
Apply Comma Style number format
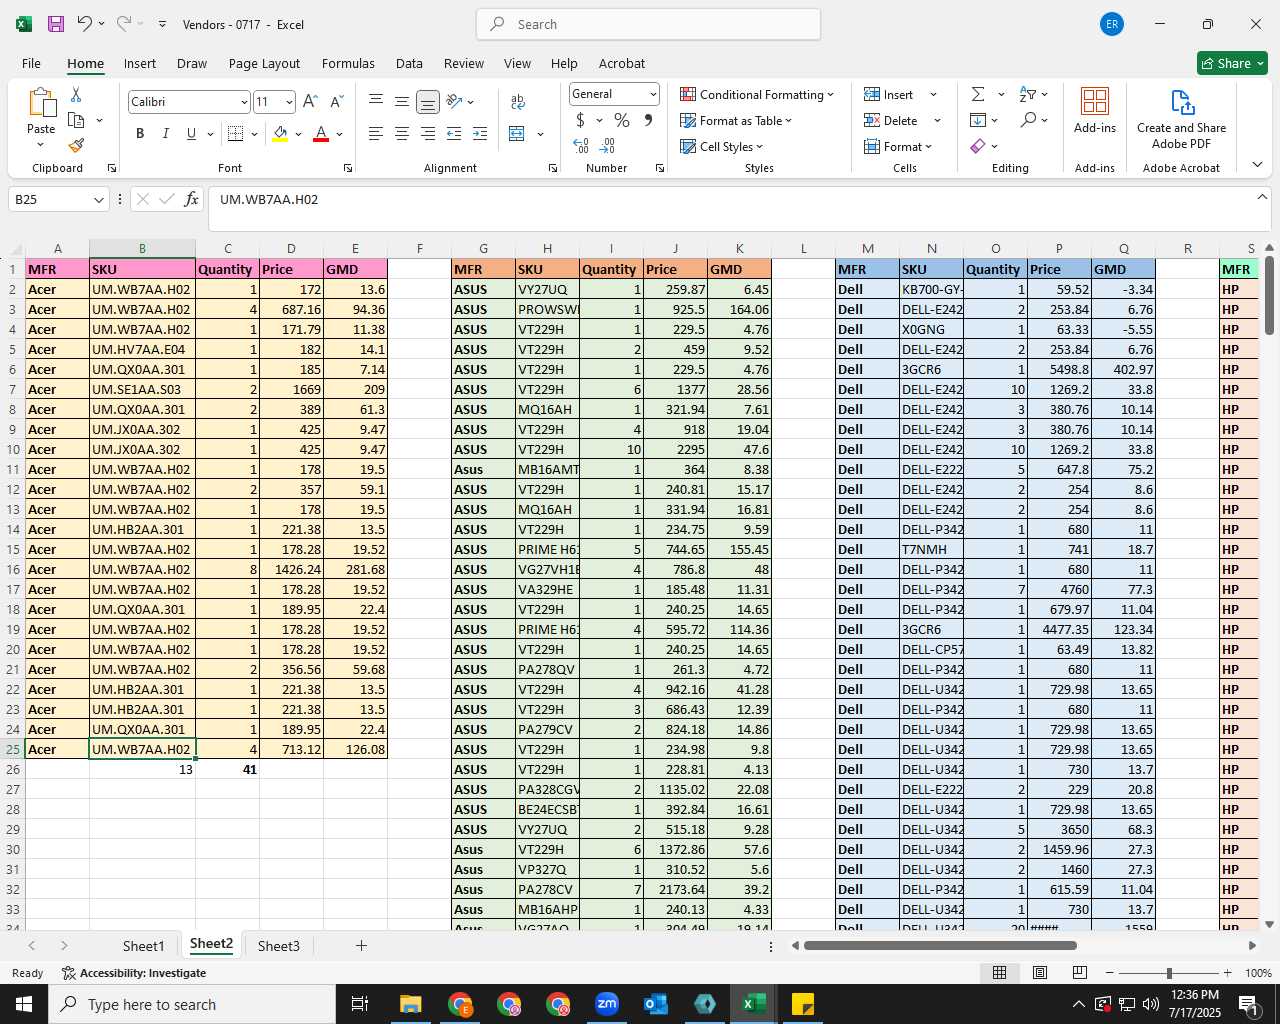click(648, 120)
